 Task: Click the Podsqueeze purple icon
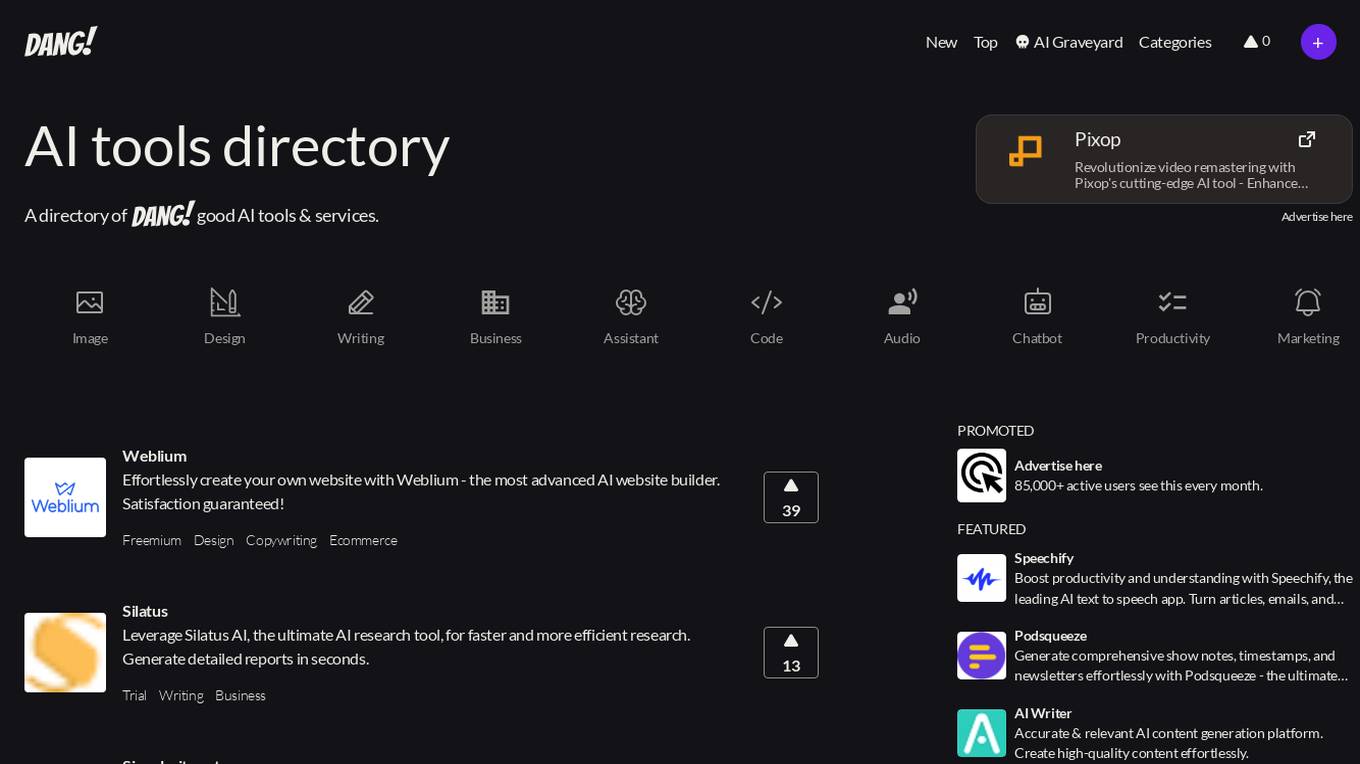coord(981,655)
